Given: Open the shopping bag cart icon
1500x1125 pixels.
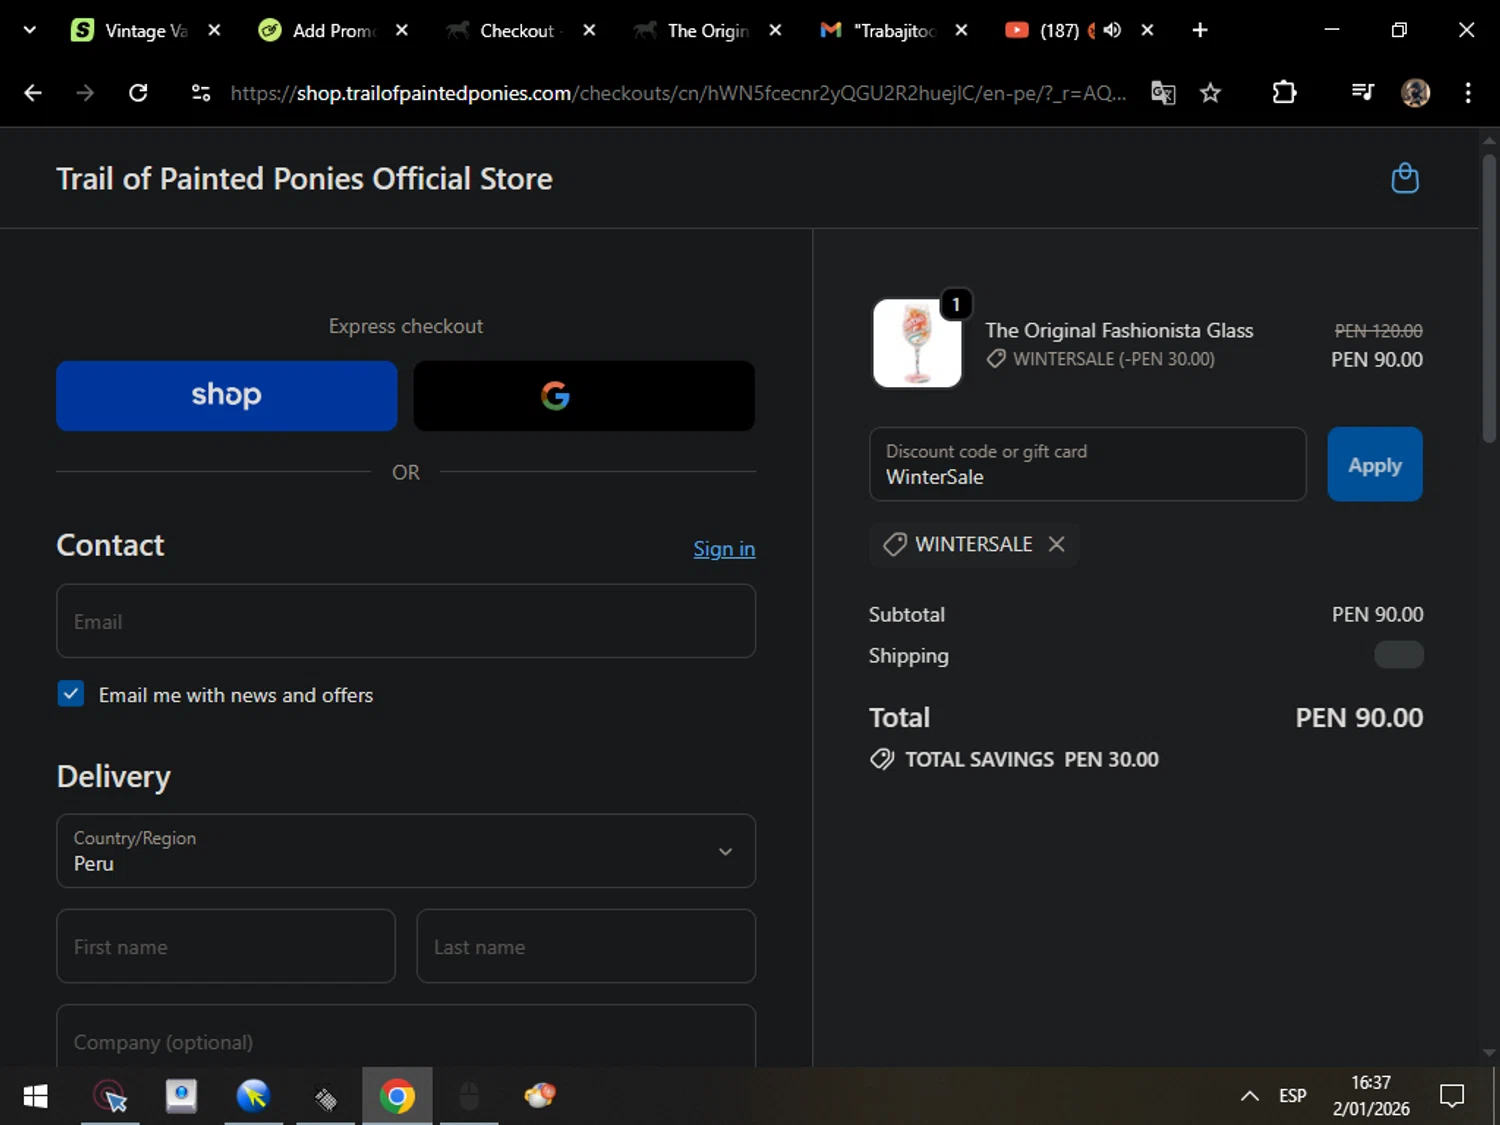Looking at the screenshot, I should click(x=1405, y=178).
